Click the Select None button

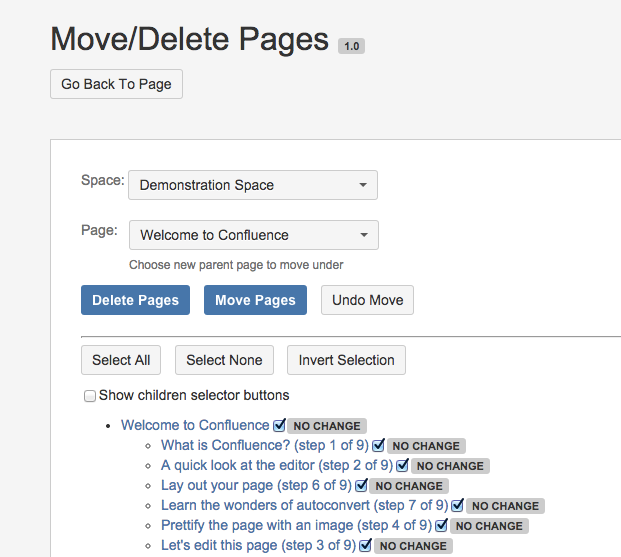[224, 360]
